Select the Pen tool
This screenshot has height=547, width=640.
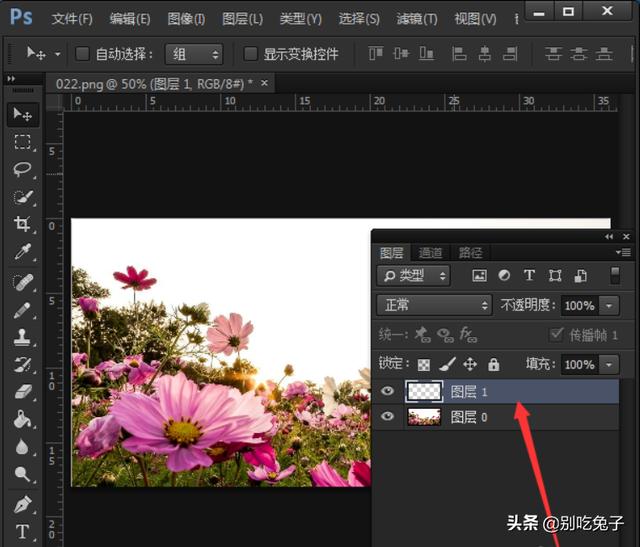(x=22, y=503)
